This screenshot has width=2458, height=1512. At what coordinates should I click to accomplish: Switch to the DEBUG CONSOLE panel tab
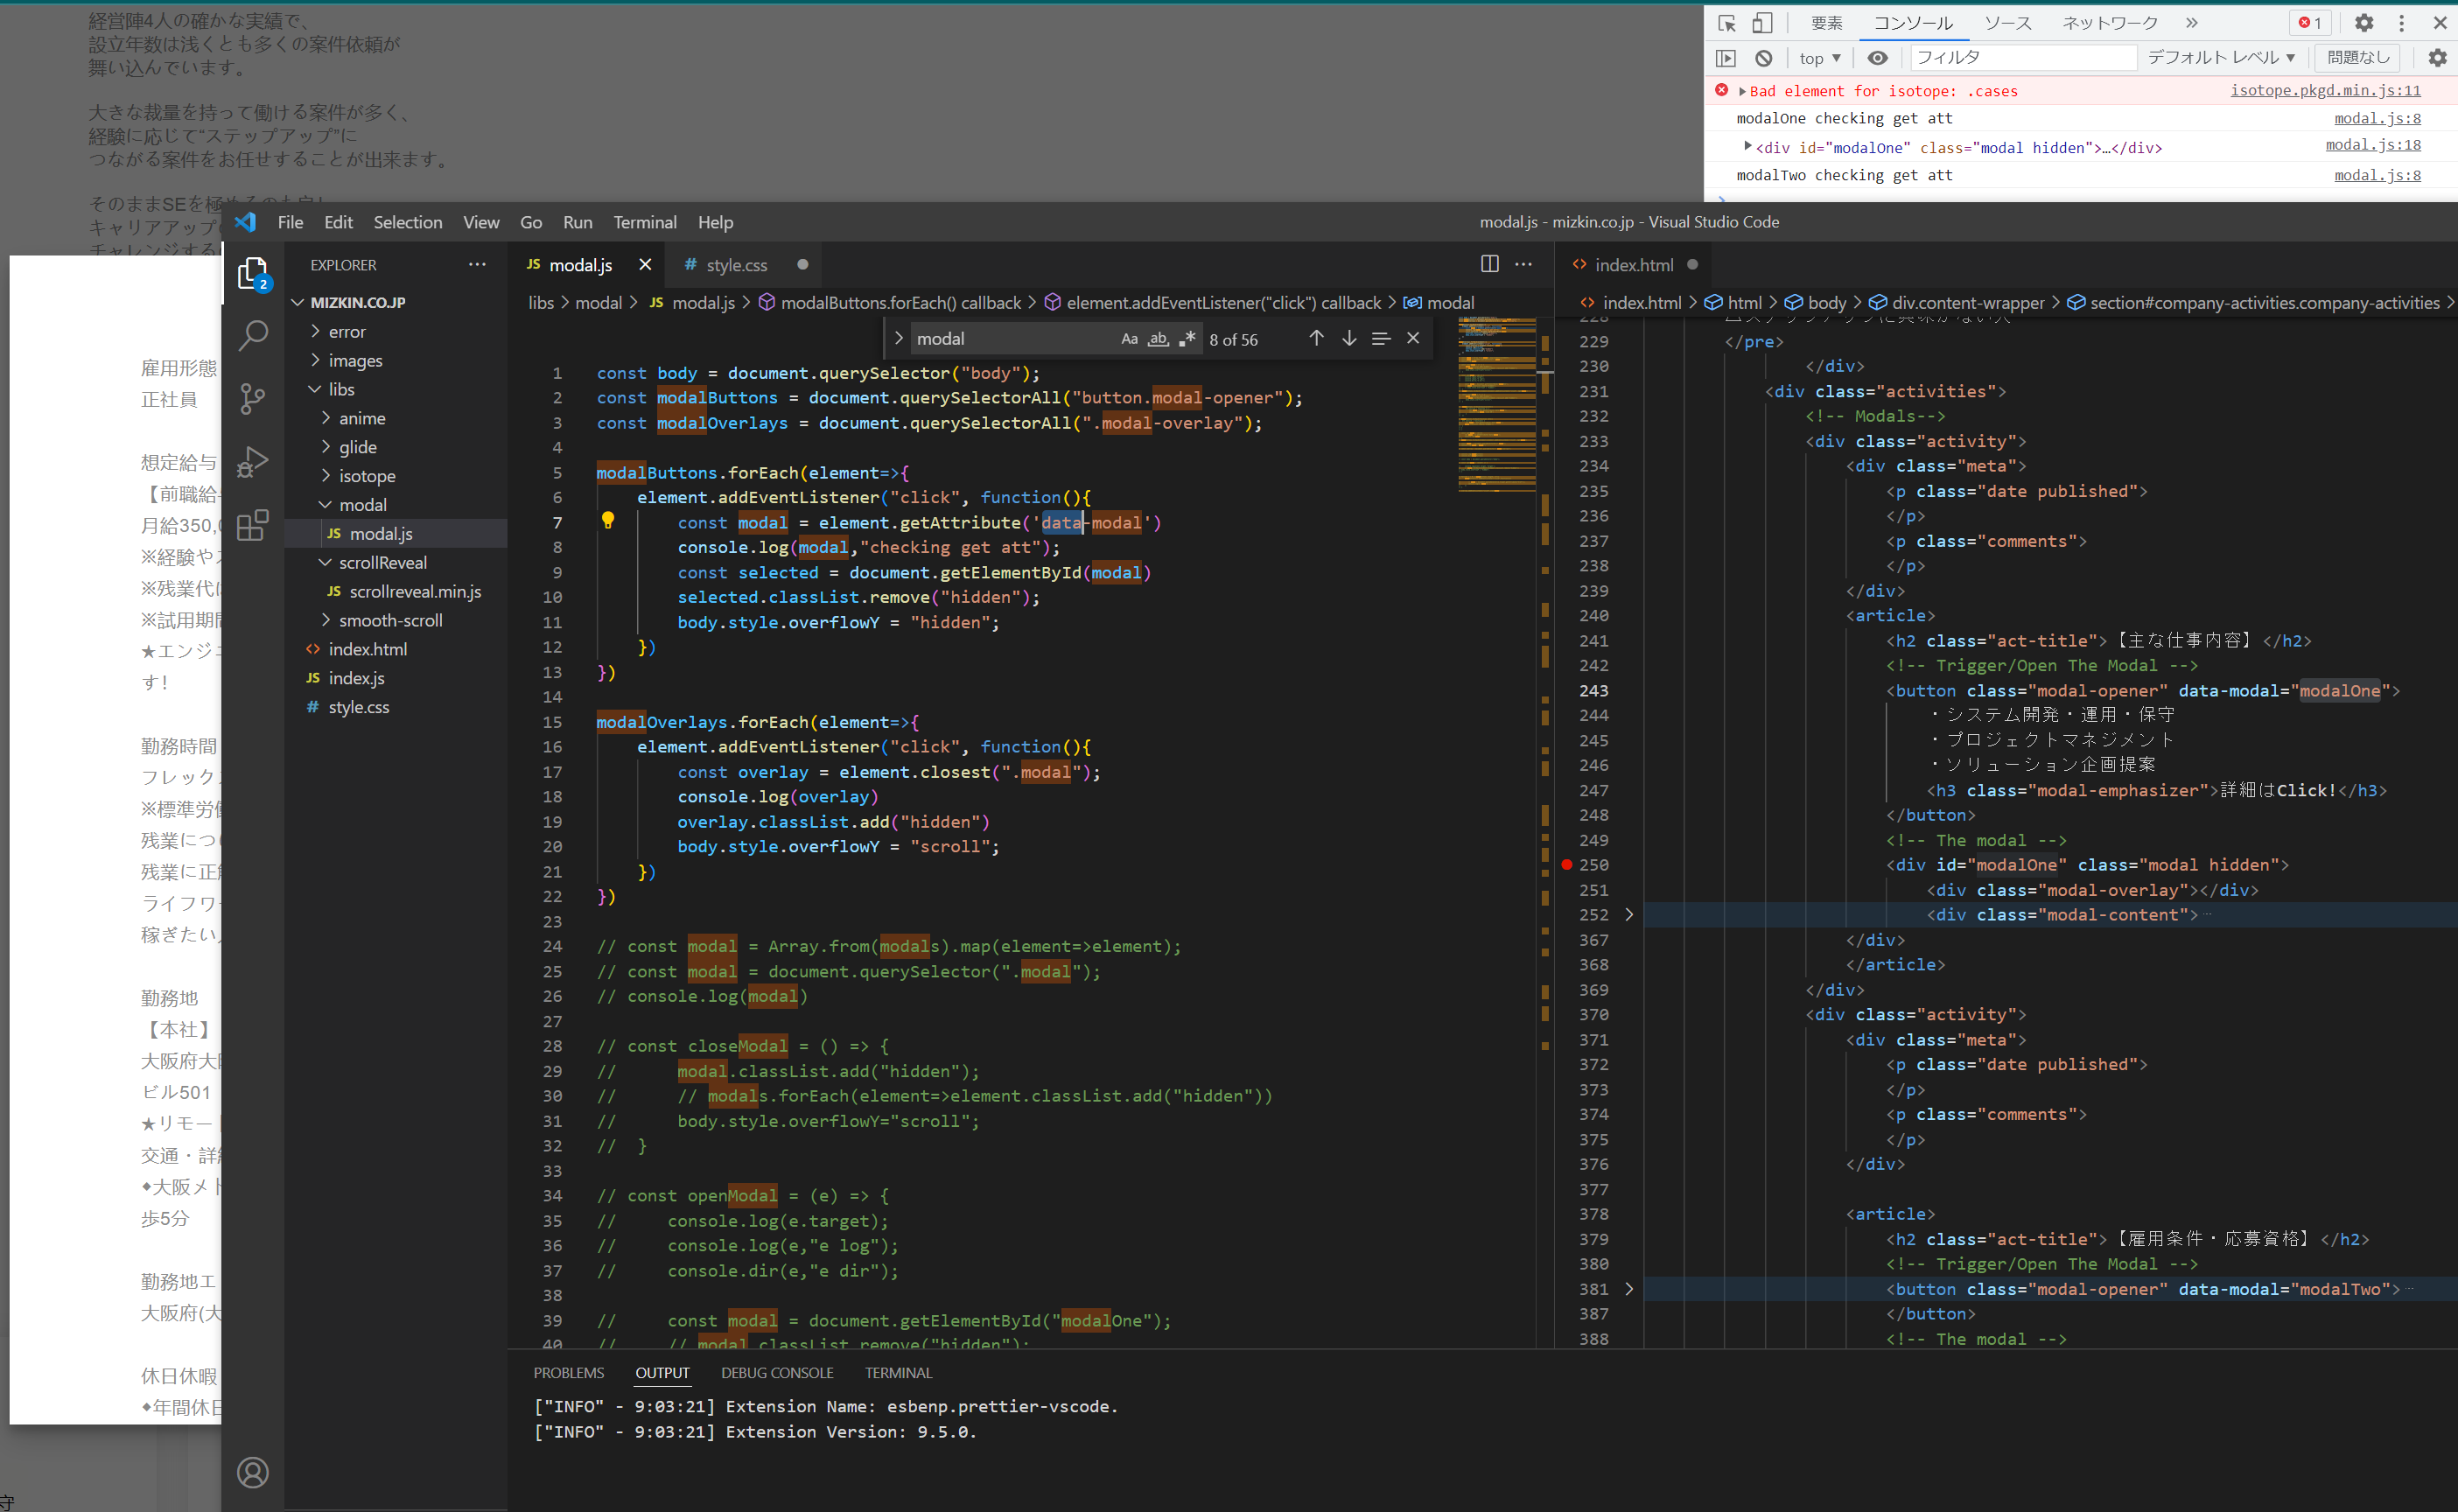click(776, 1373)
